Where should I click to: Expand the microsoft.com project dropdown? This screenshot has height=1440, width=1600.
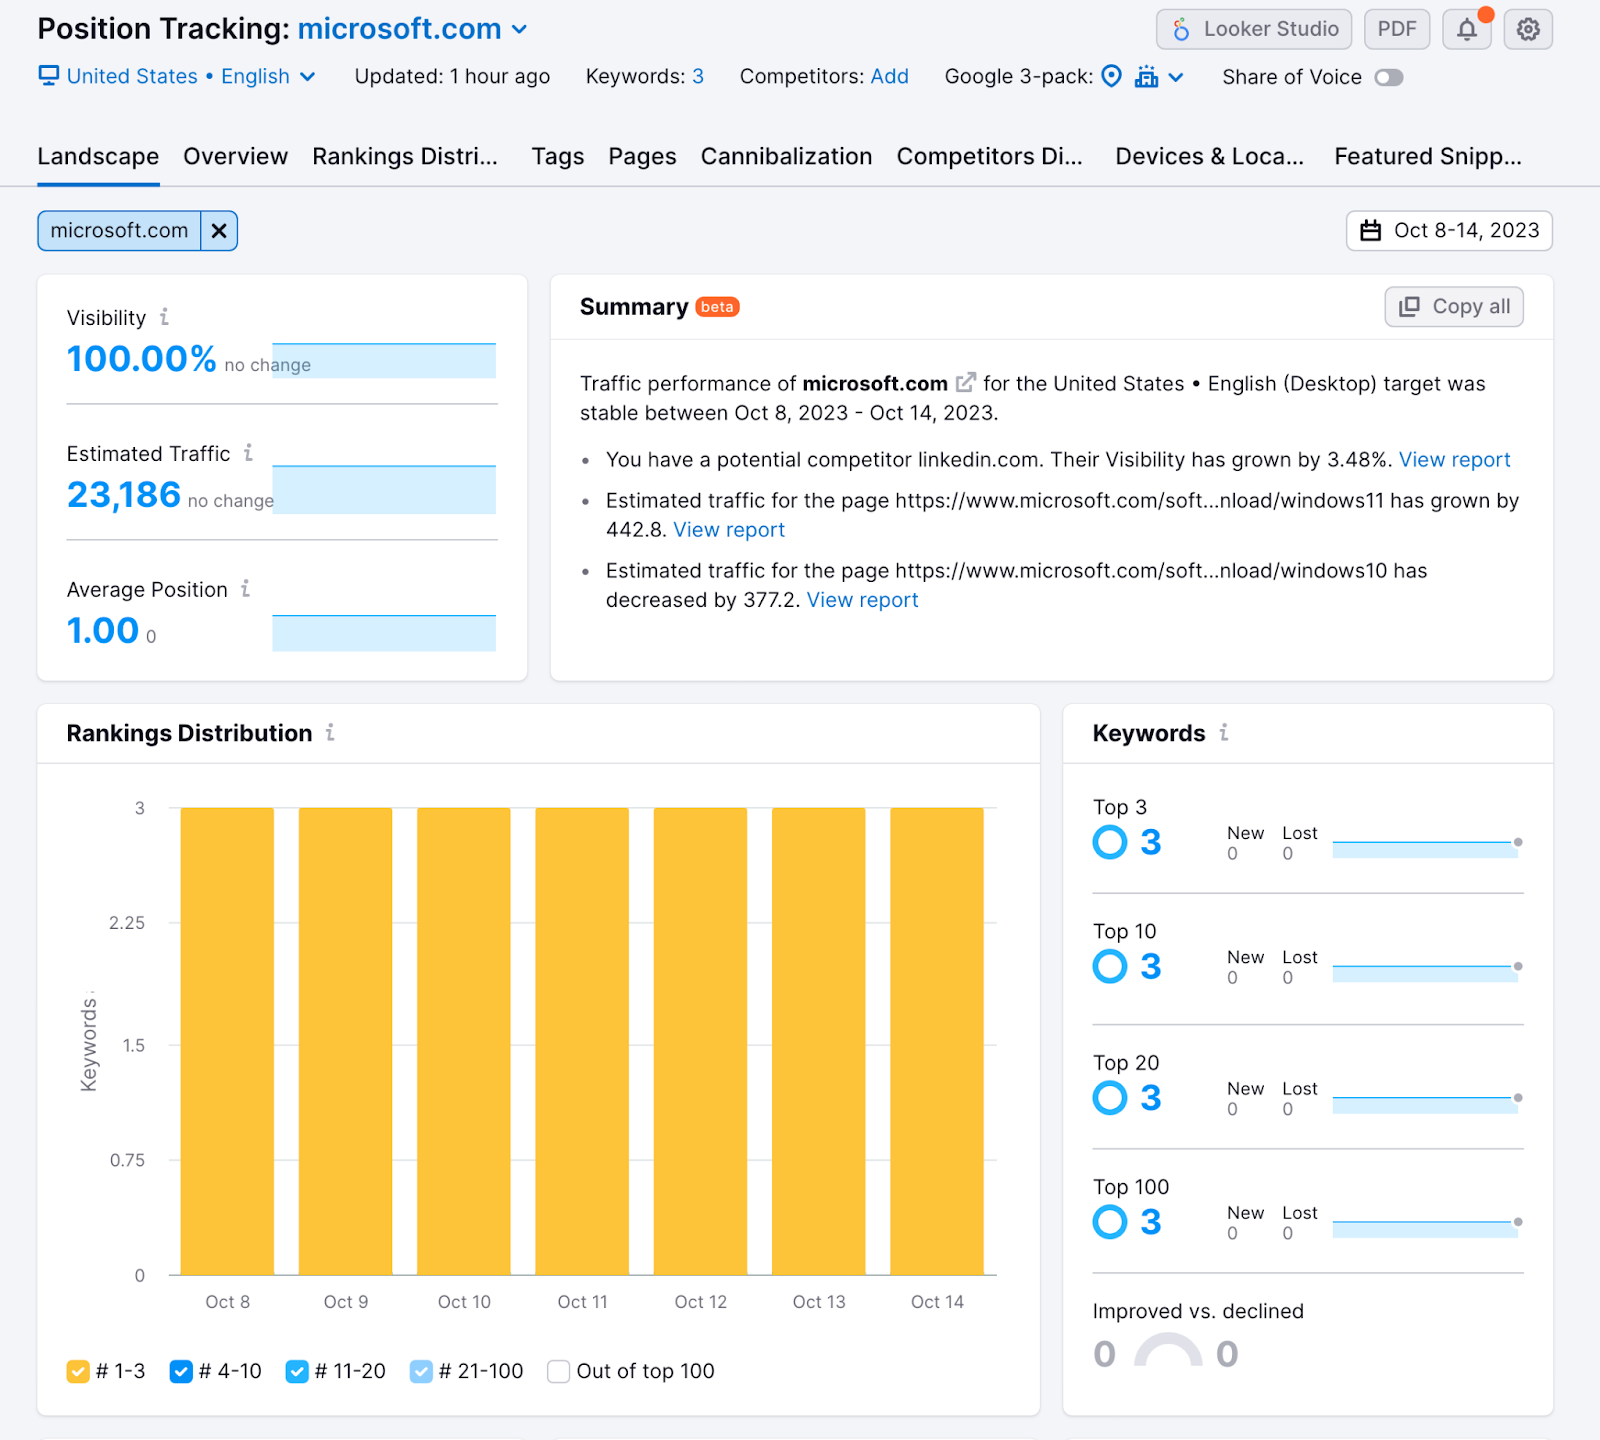click(x=519, y=29)
